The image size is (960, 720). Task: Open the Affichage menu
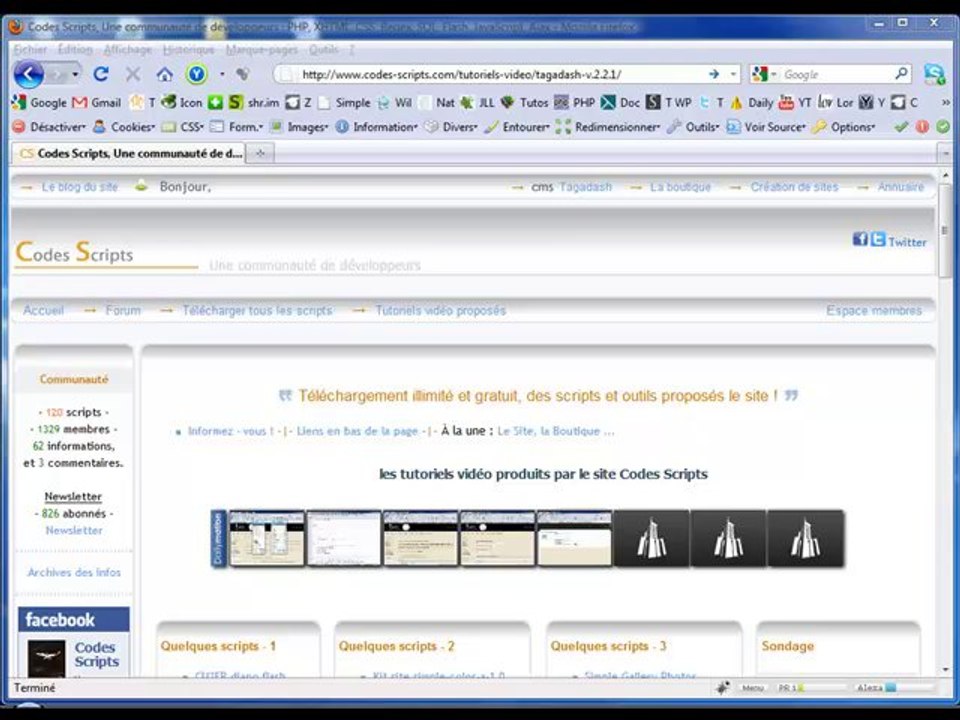[x=127, y=50]
